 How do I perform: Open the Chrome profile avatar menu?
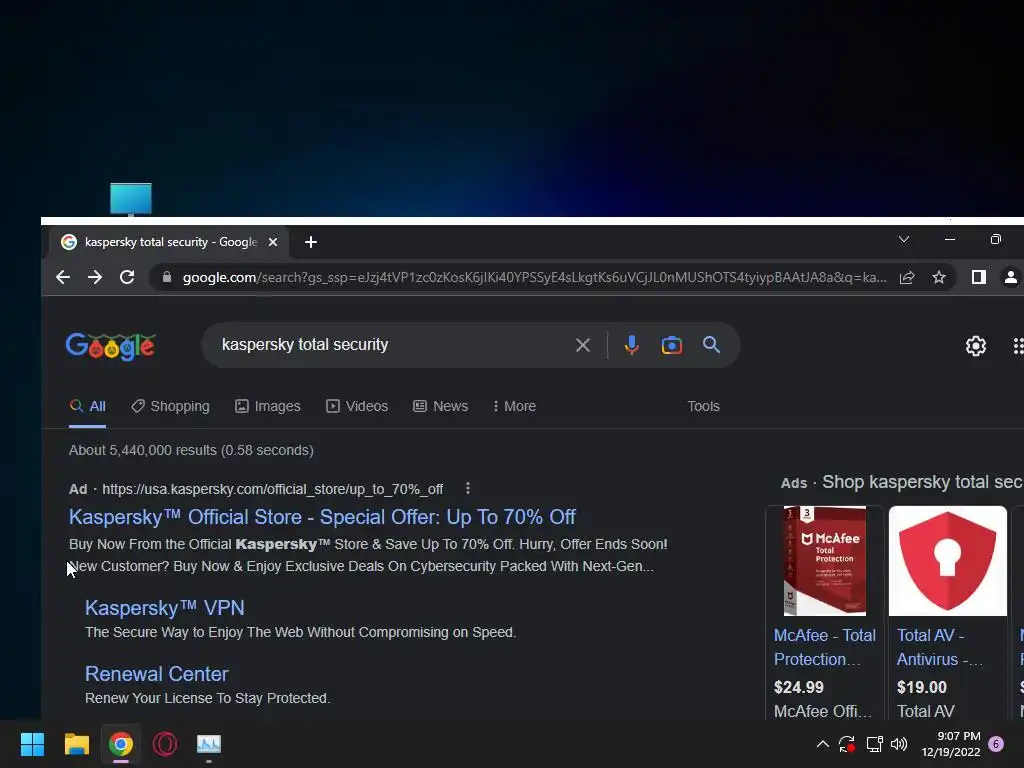click(1010, 278)
